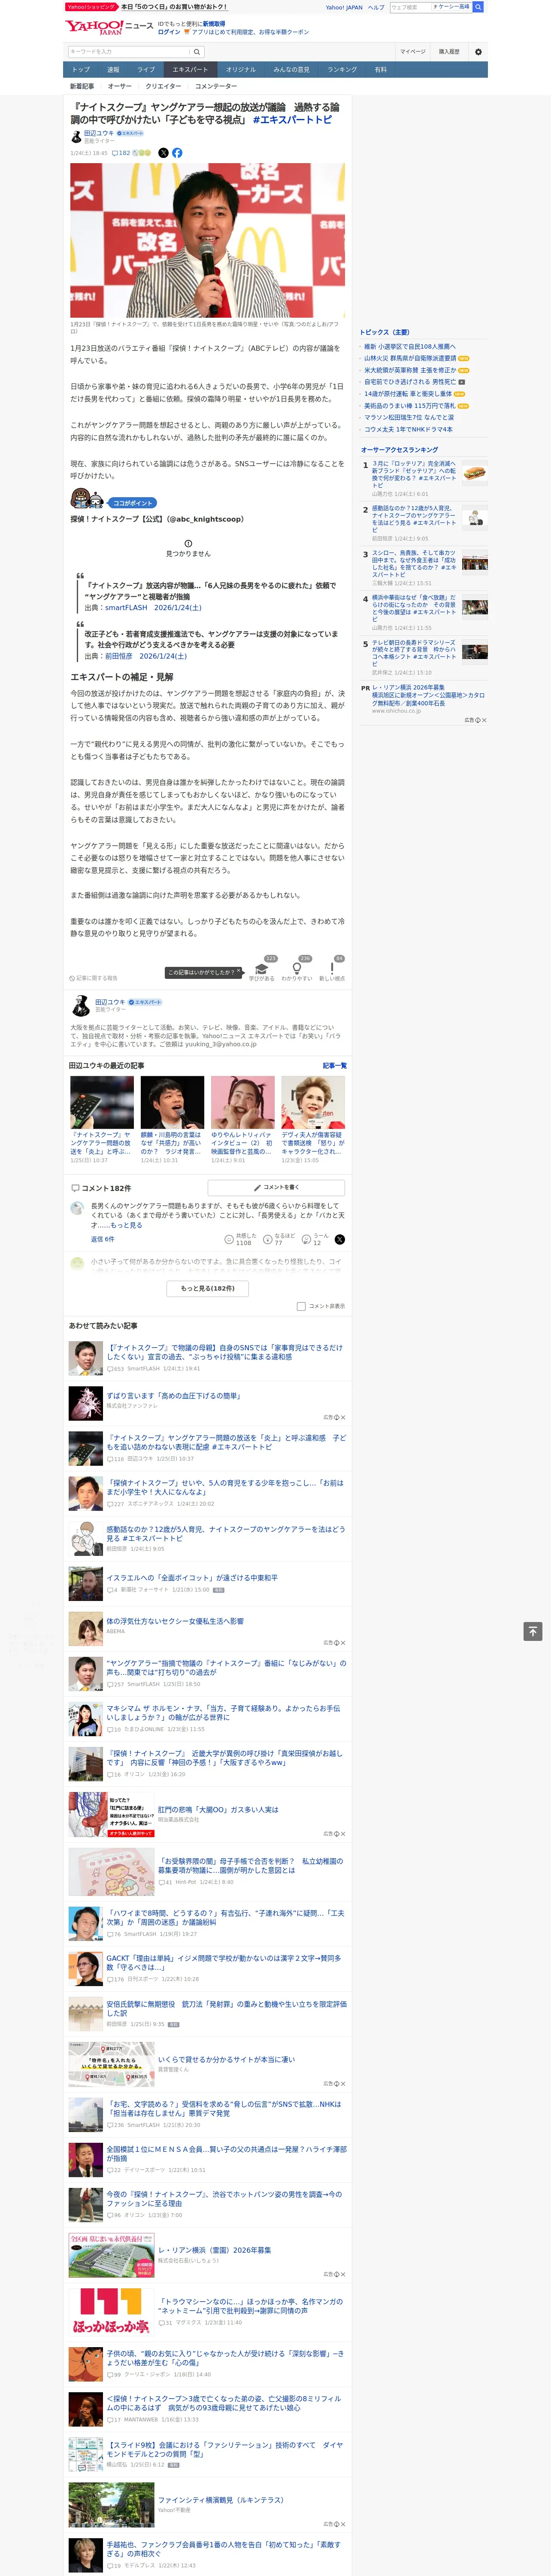Image resolution: width=551 pixels, height=2576 pixels.
Task: Click the #エキスパートトピ hashtag in headline
Action: [292, 120]
